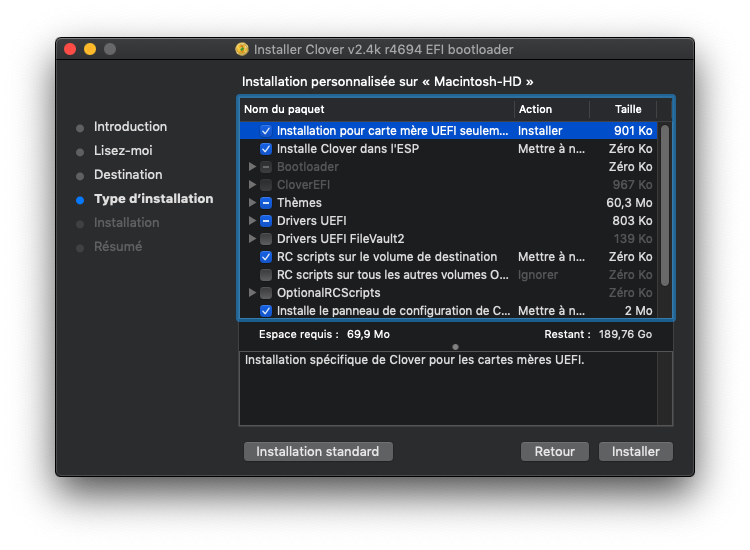
Task: Open the Destination step in the sidebar
Action: (128, 175)
